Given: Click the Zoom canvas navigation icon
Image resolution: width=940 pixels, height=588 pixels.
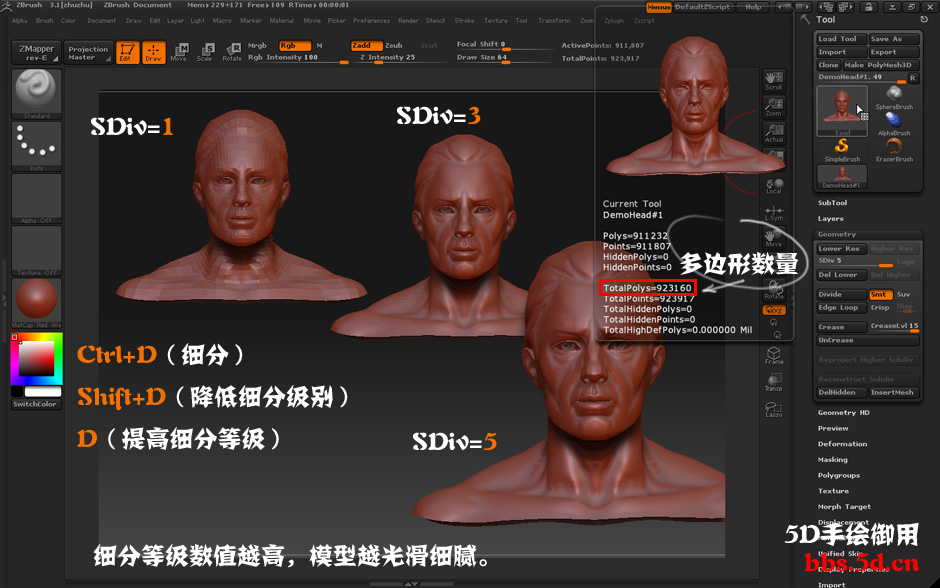Looking at the screenshot, I should coord(774,107).
